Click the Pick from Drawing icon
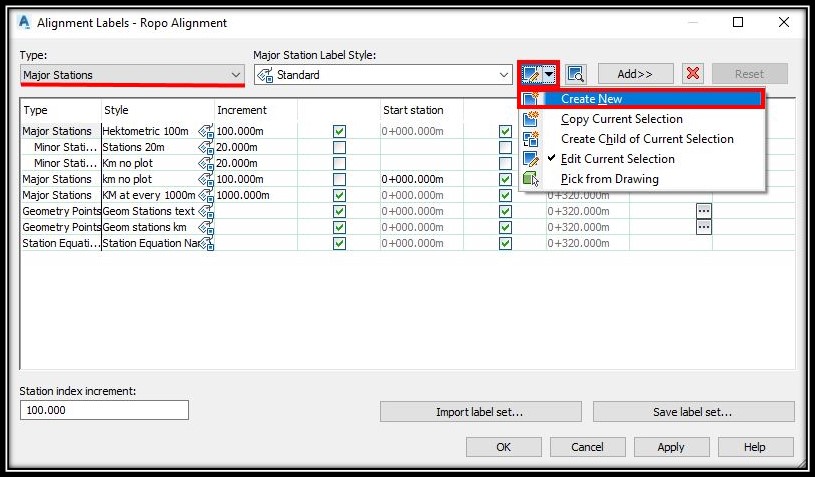Image resolution: width=815 pixels, height=477 pixels. (531, 179)
